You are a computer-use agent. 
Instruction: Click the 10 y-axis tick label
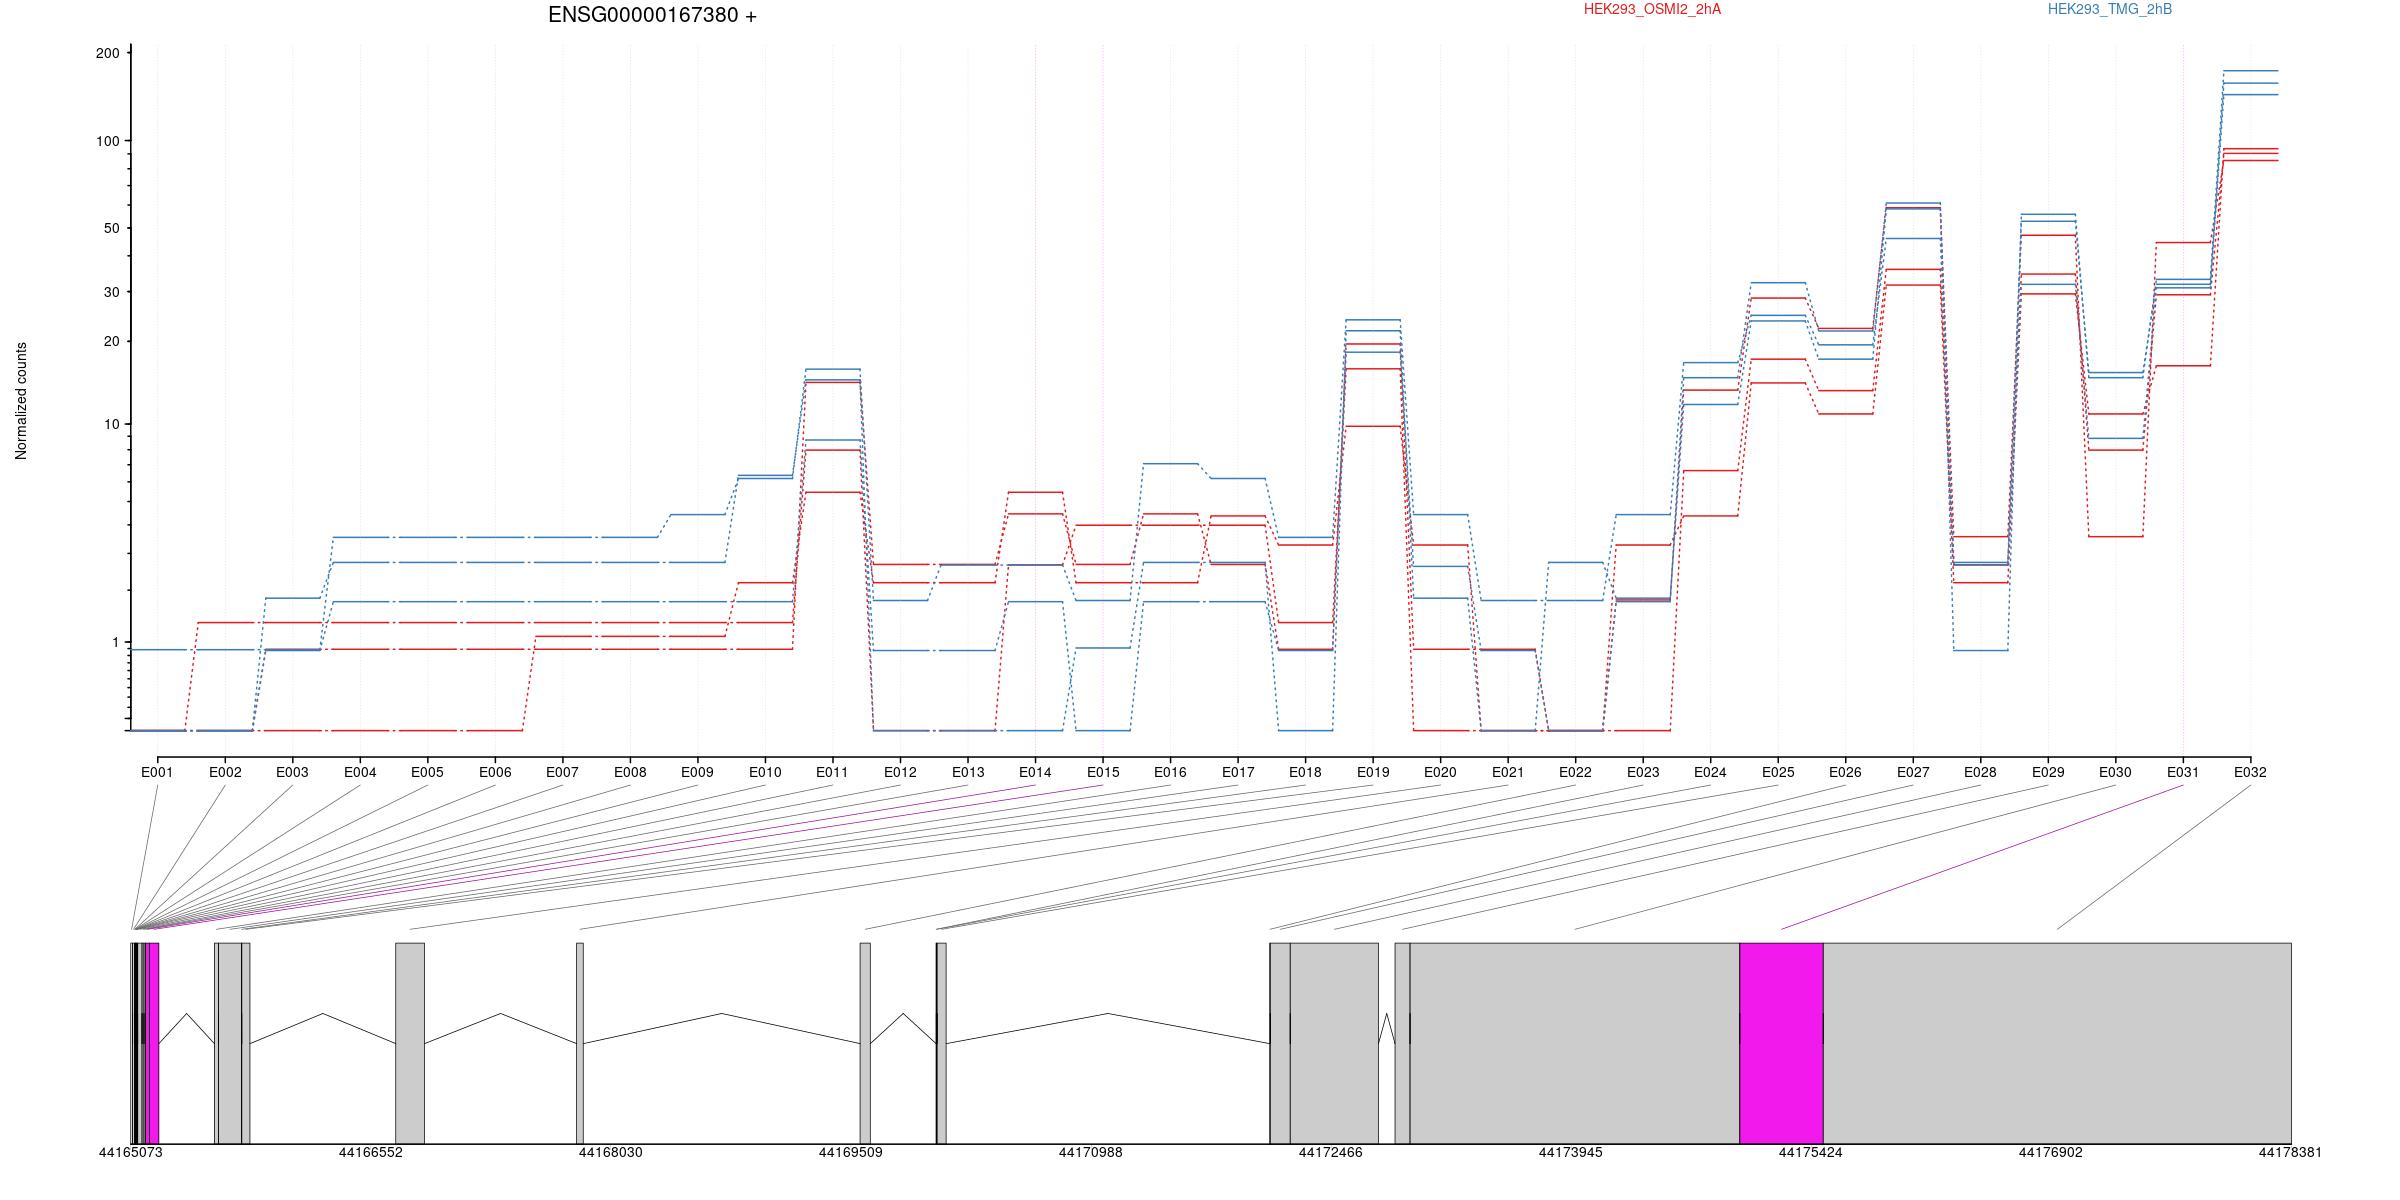click(x=111, y=424)
